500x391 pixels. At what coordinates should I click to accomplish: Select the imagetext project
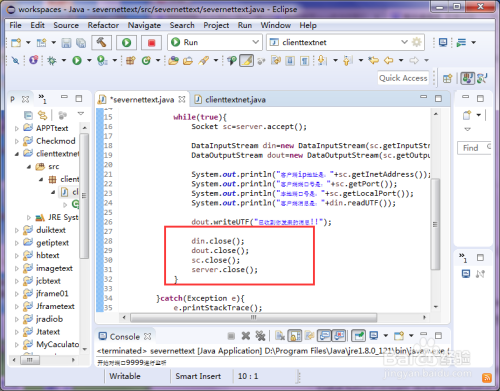54,268
